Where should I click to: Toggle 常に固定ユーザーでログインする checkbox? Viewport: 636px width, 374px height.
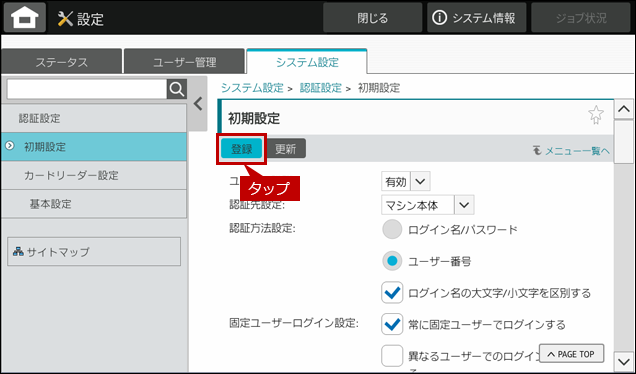392,324
